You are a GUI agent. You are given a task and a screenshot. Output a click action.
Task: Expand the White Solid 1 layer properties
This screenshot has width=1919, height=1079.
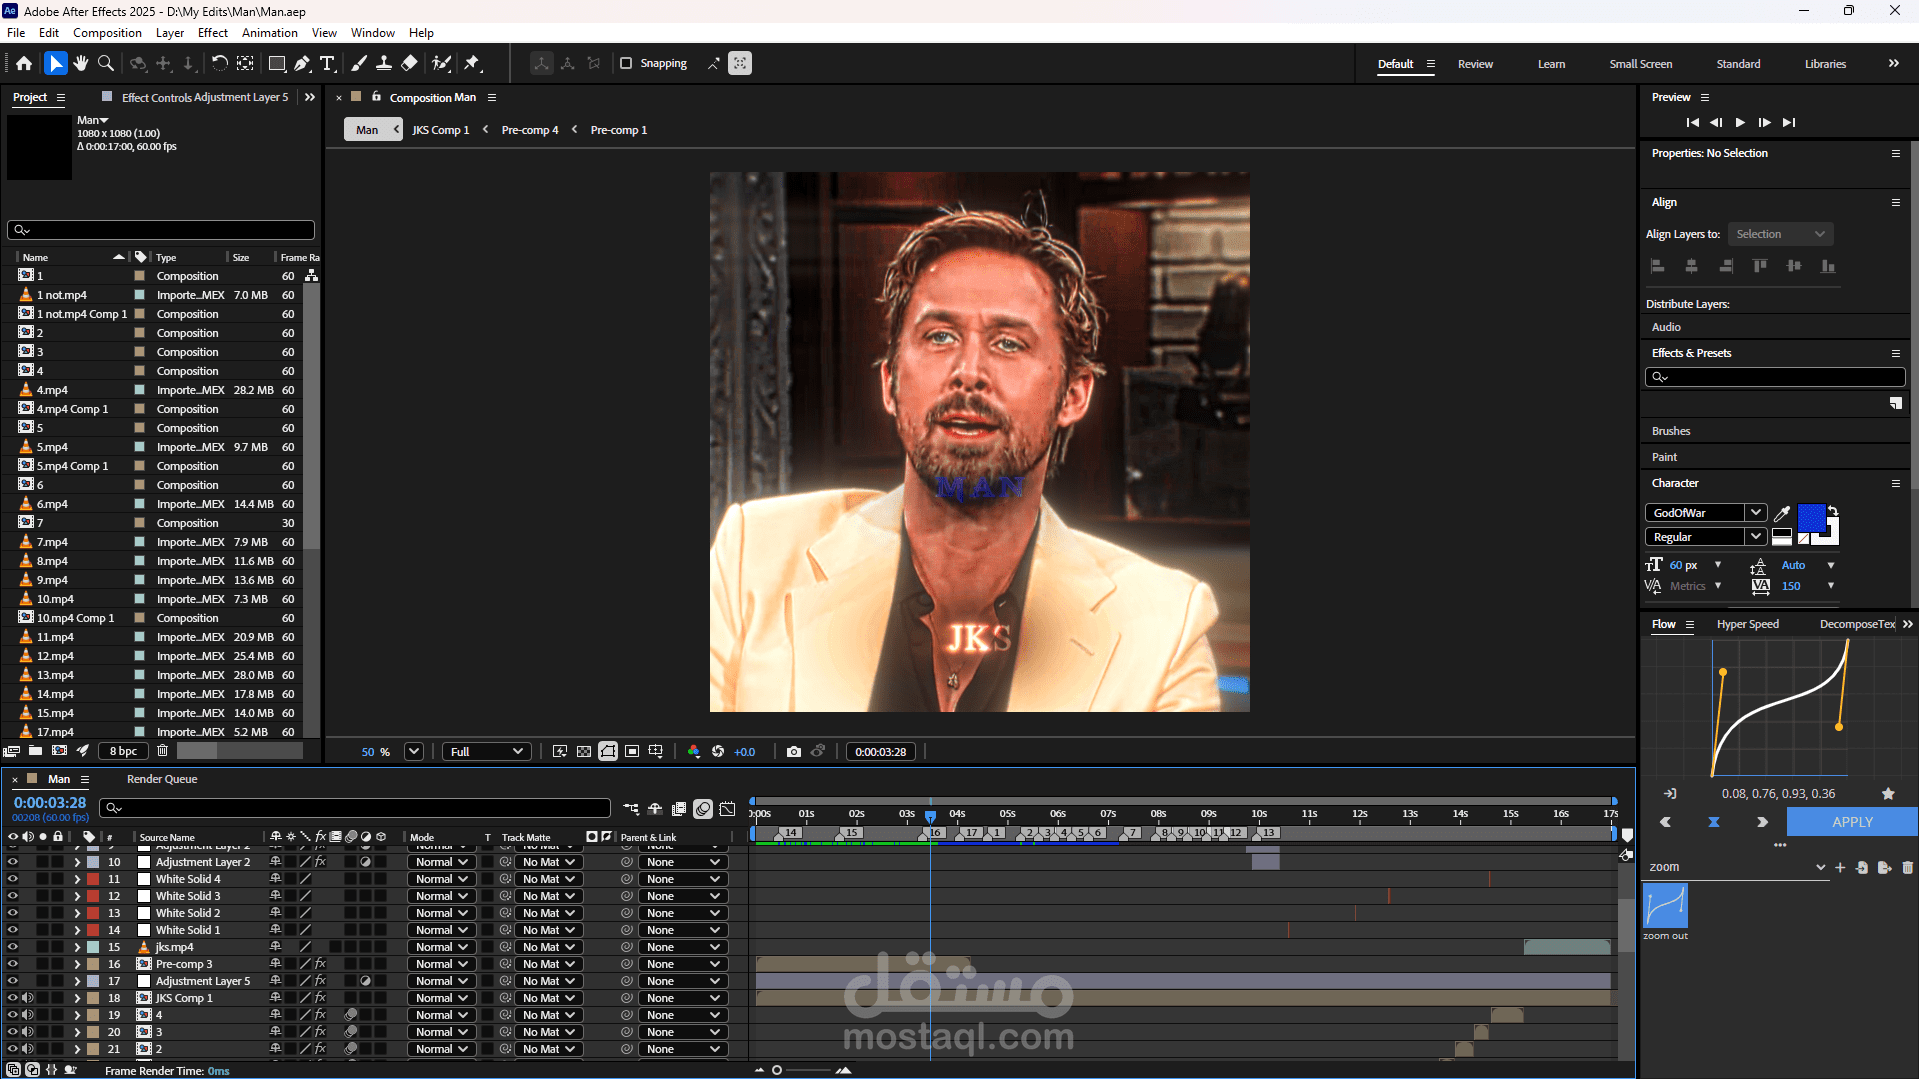coord(77,930)
